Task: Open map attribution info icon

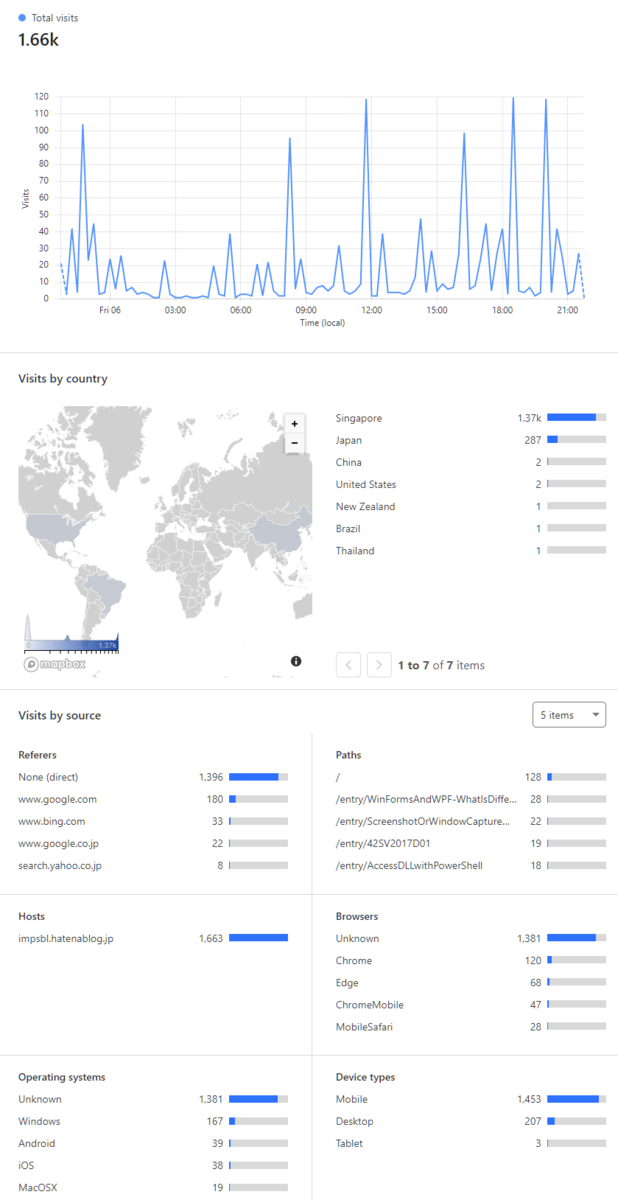Action: pos(296,661)
